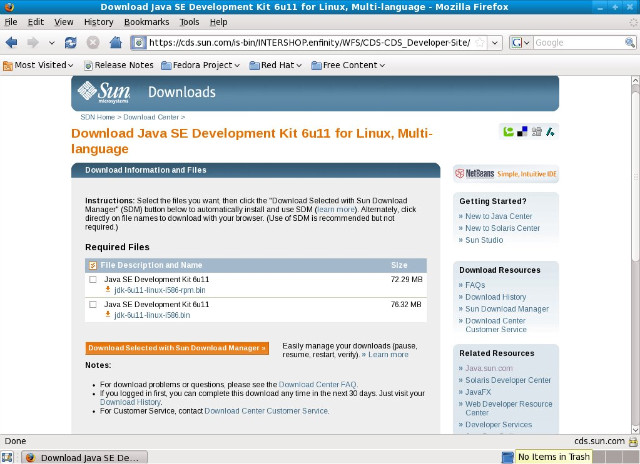Open Release Notes bookmark
Viewport: 640px width, 464px height.
[119, 65]
